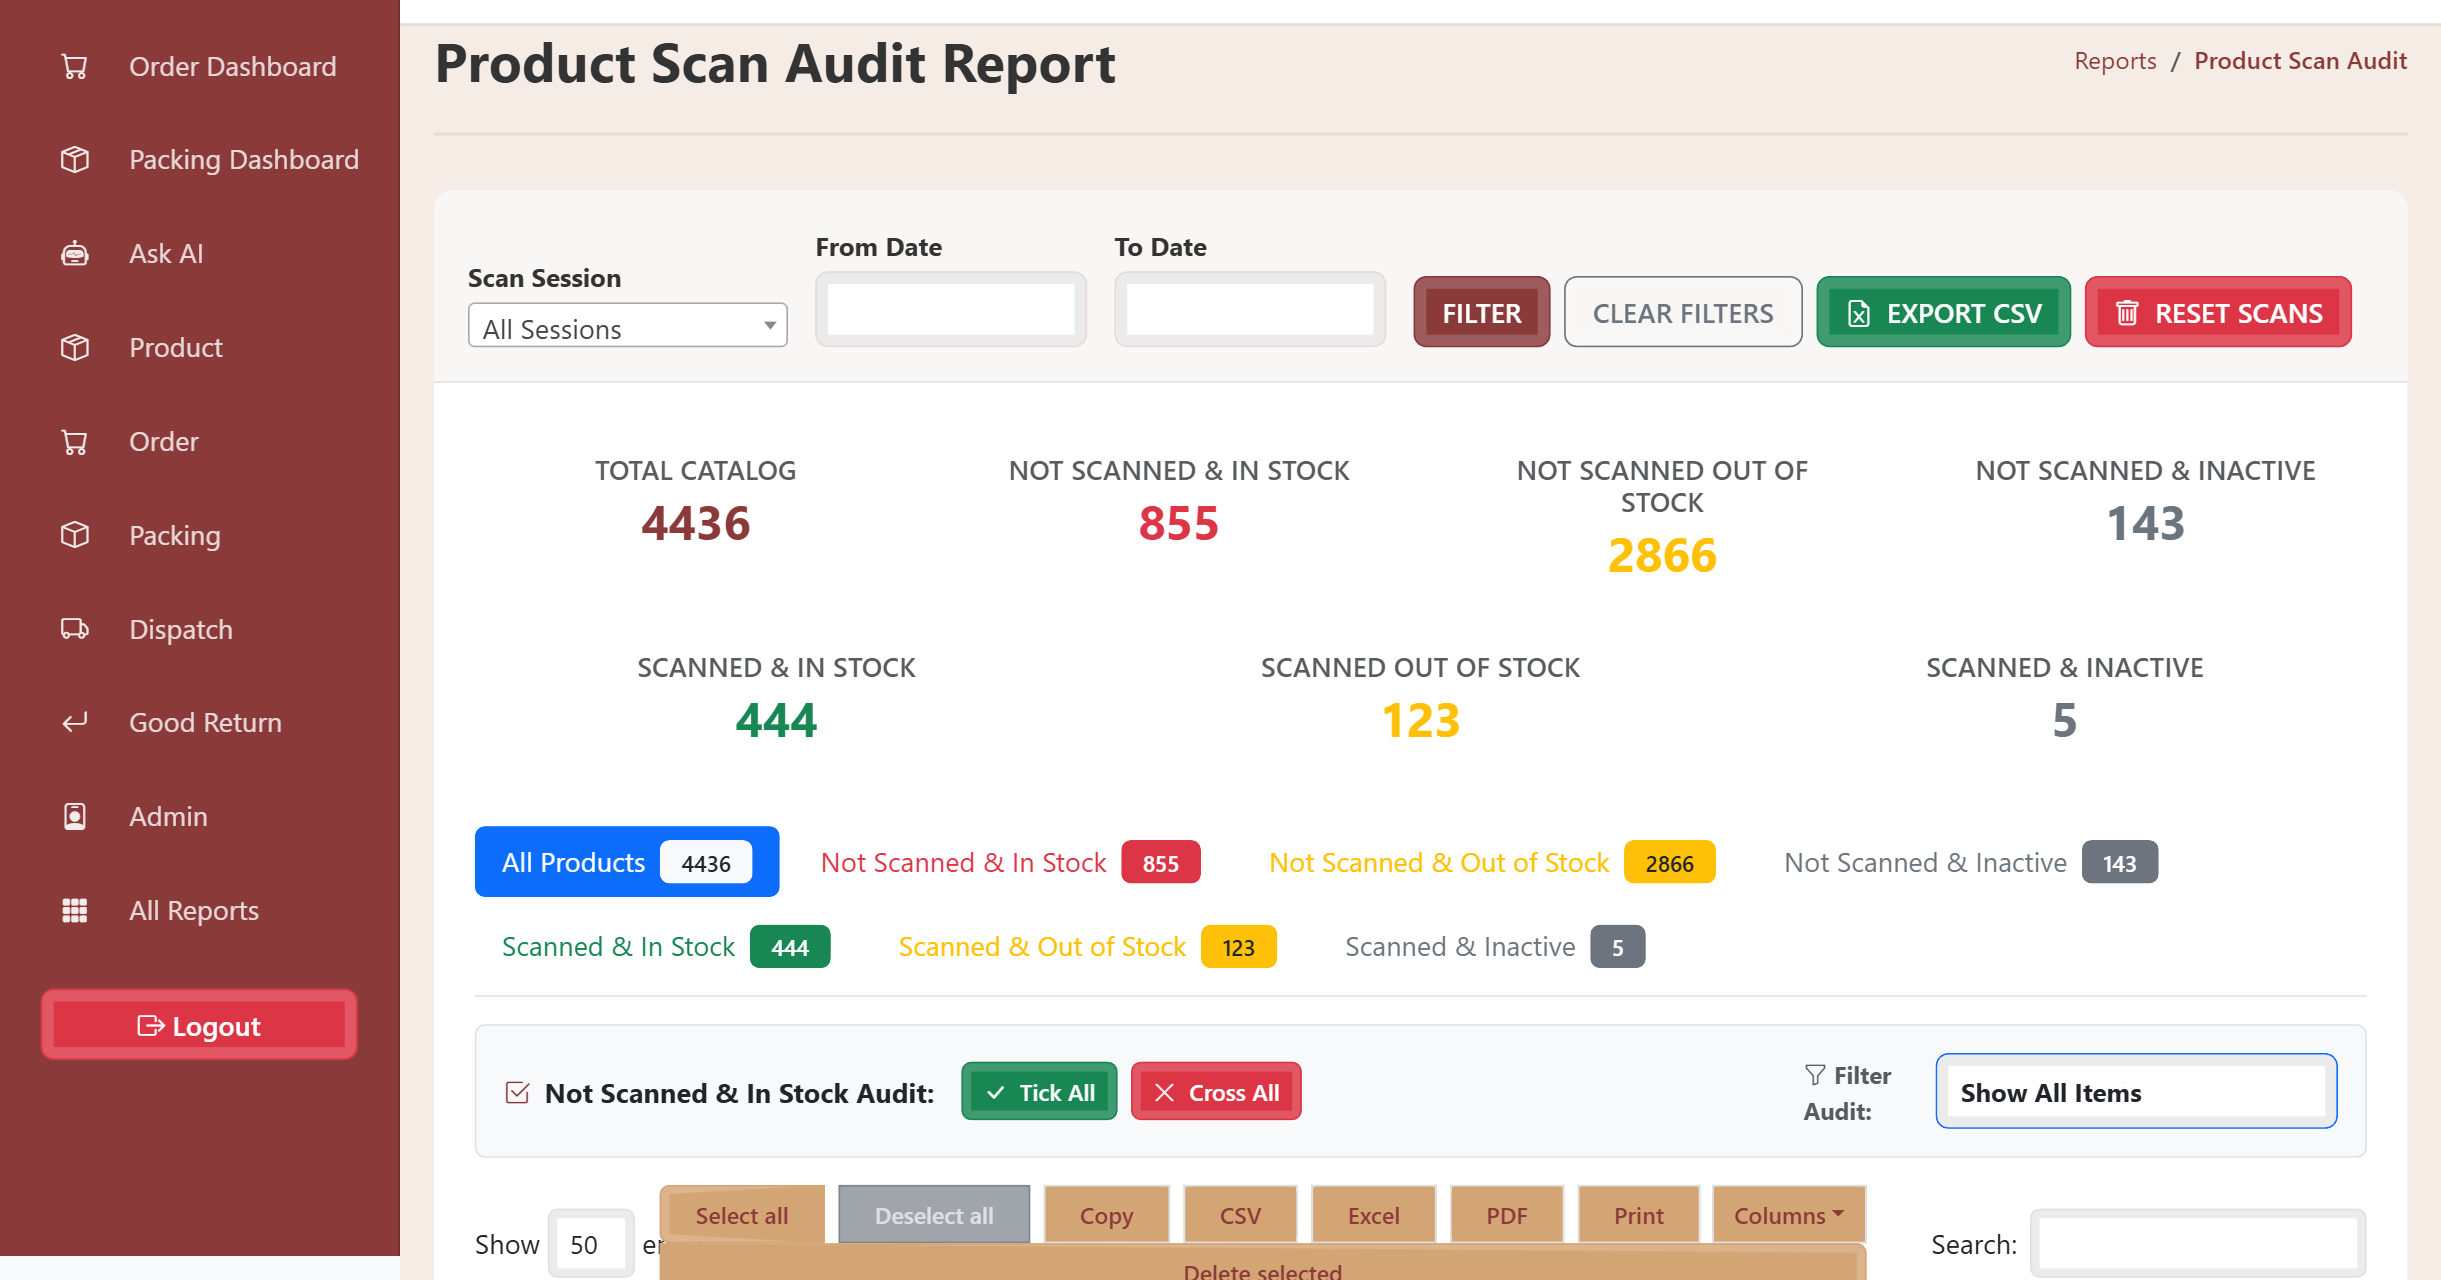
Task: Expand the Scan Session dropdown
Action: (x=627, y=326)
